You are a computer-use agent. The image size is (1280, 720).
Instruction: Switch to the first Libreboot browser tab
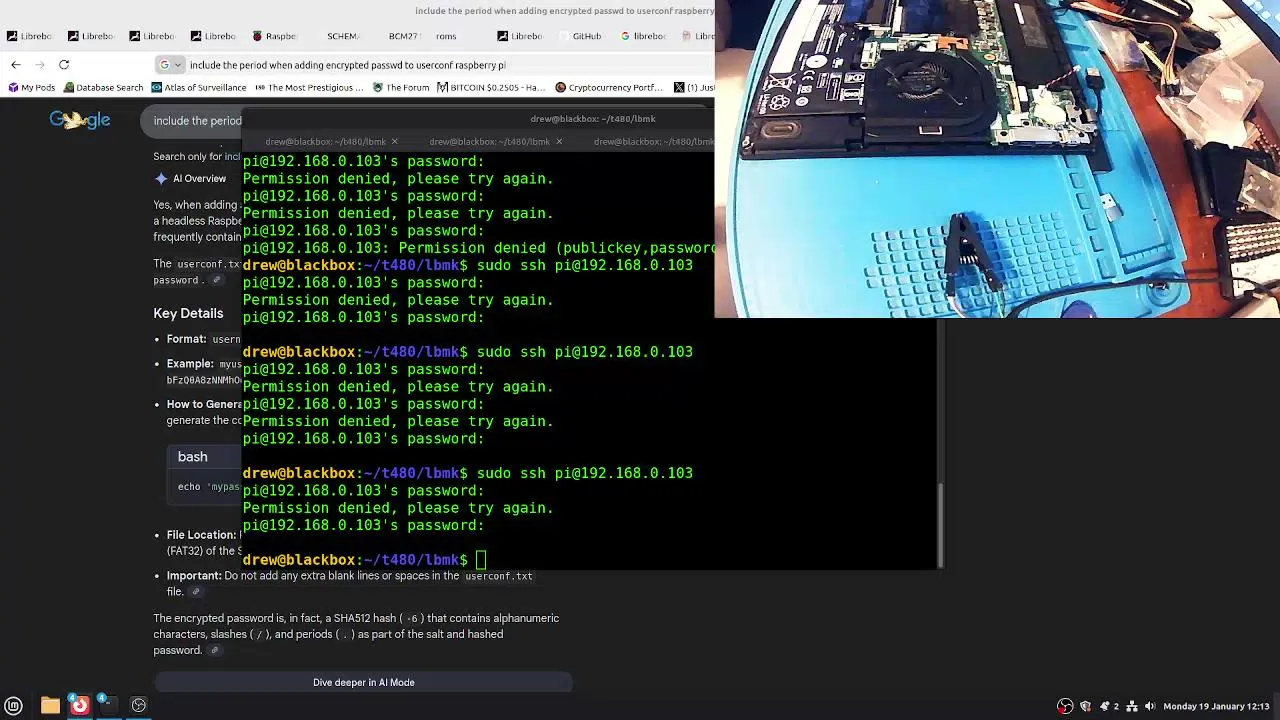point(30,36)
